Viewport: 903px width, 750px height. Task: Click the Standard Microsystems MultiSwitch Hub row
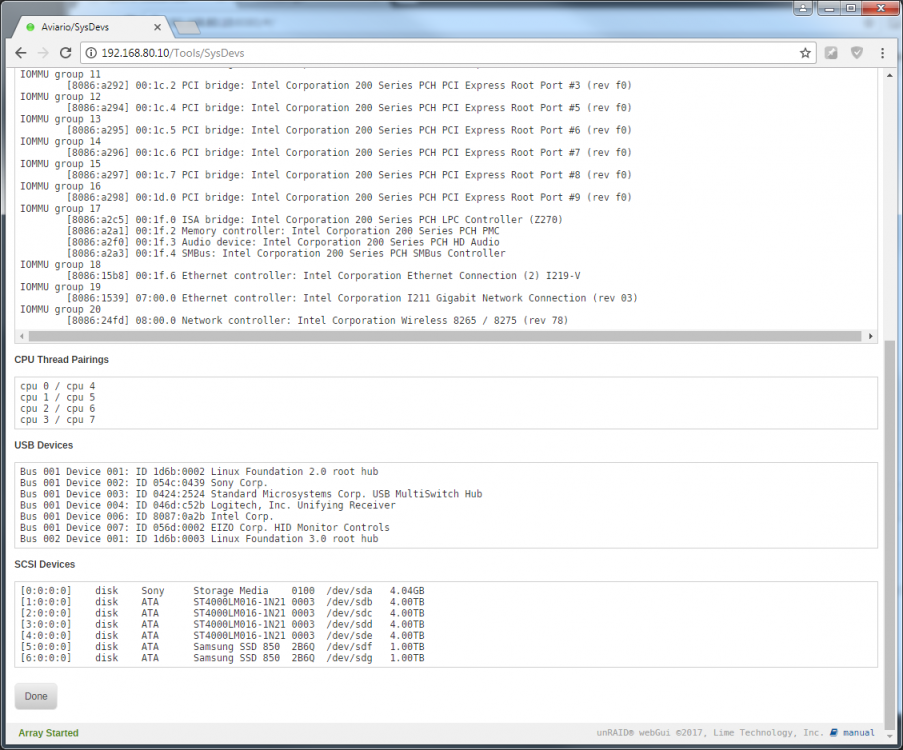(251, 494)
